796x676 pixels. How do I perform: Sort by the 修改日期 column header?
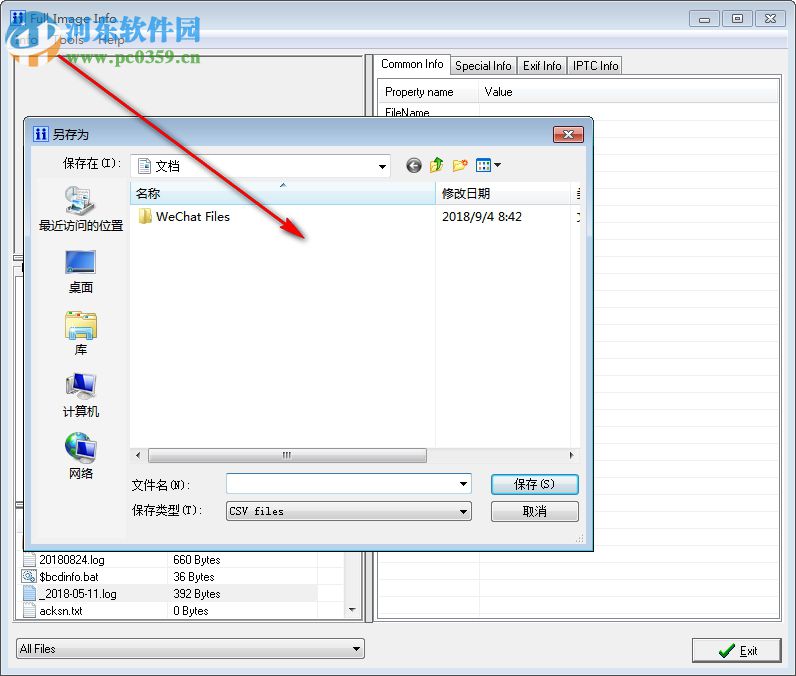[503, 193]
